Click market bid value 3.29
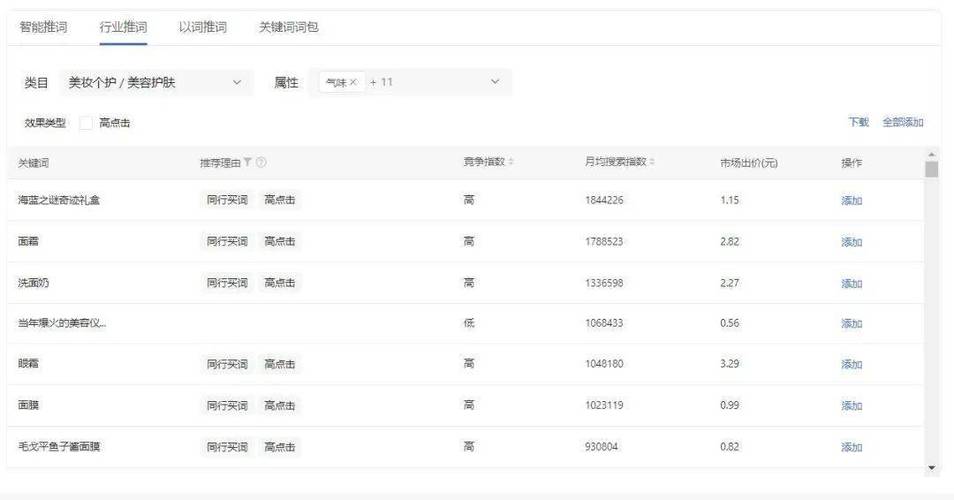The image size is (954, 500). pyautogui.click(x=729, y=364)
